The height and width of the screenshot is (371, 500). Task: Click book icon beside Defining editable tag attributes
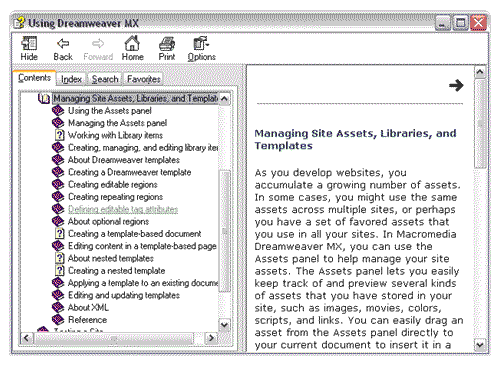[x=58, y=209]
